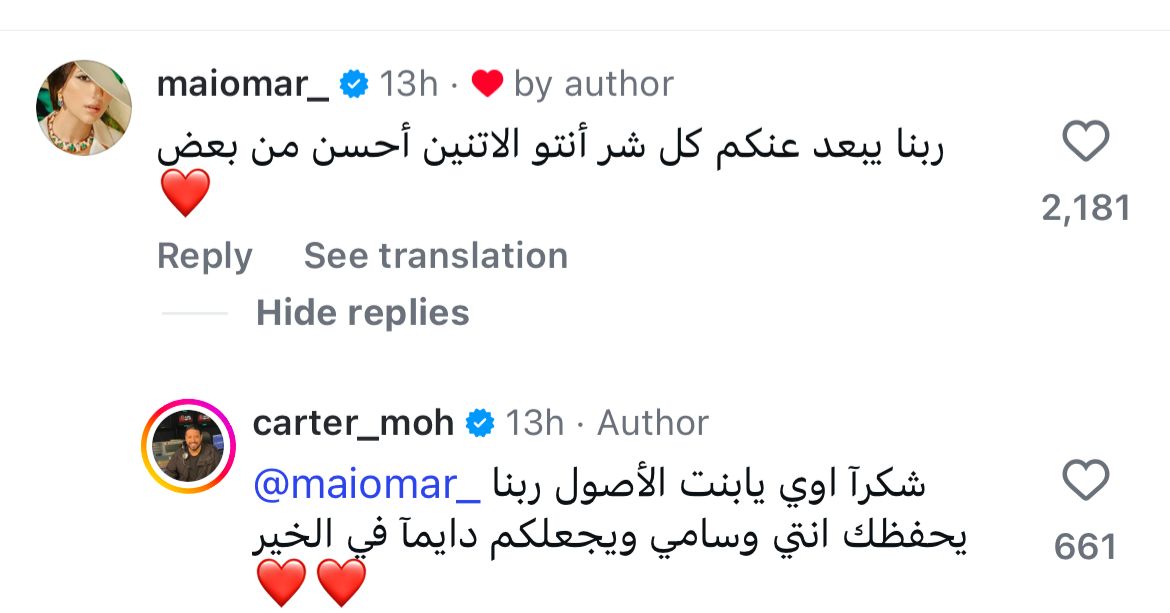Image resolution: width=1170 pixels, height=613 pixels.
Task: View the 2,181 likes list
Action: [x=1085, y=208]
